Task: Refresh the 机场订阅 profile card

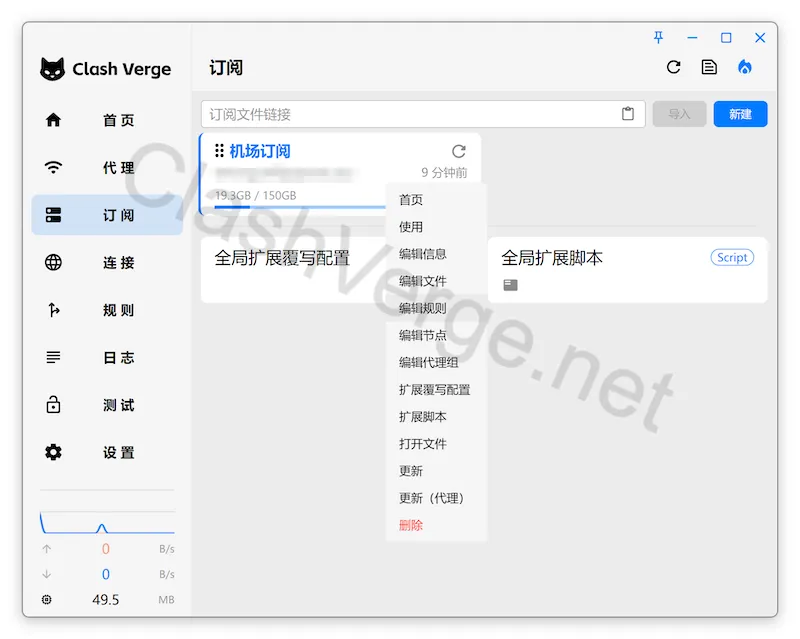Action: click(x=459, y=151)
